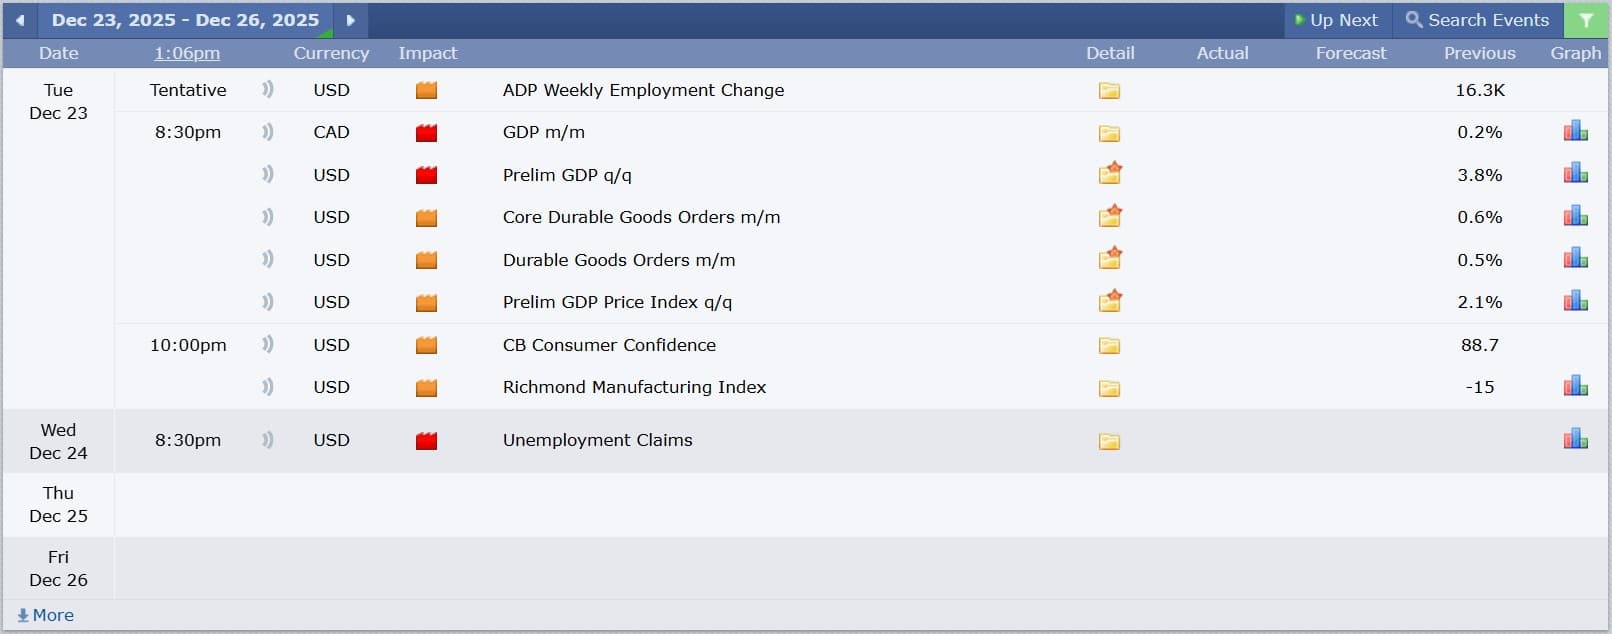Click the Durable Goods Orders m/m event

point(618,260)
